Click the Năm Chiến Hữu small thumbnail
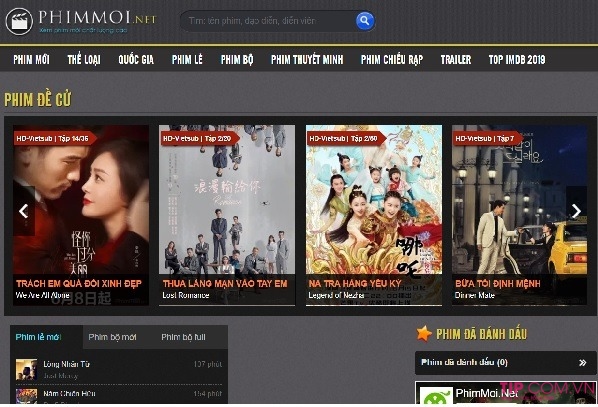This screenshot has width=598, height=407. tap(26, 396)
